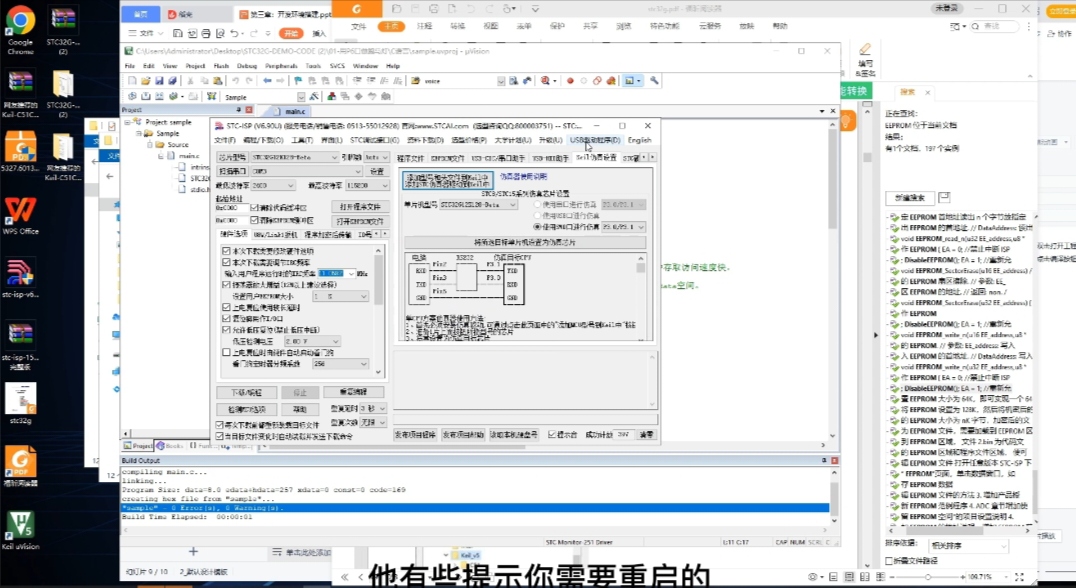Switch to EEPROM文件 tab in STC-ISP
Image resolution: width=1076 pixels, height=588 pixels.
coord(447,158)
